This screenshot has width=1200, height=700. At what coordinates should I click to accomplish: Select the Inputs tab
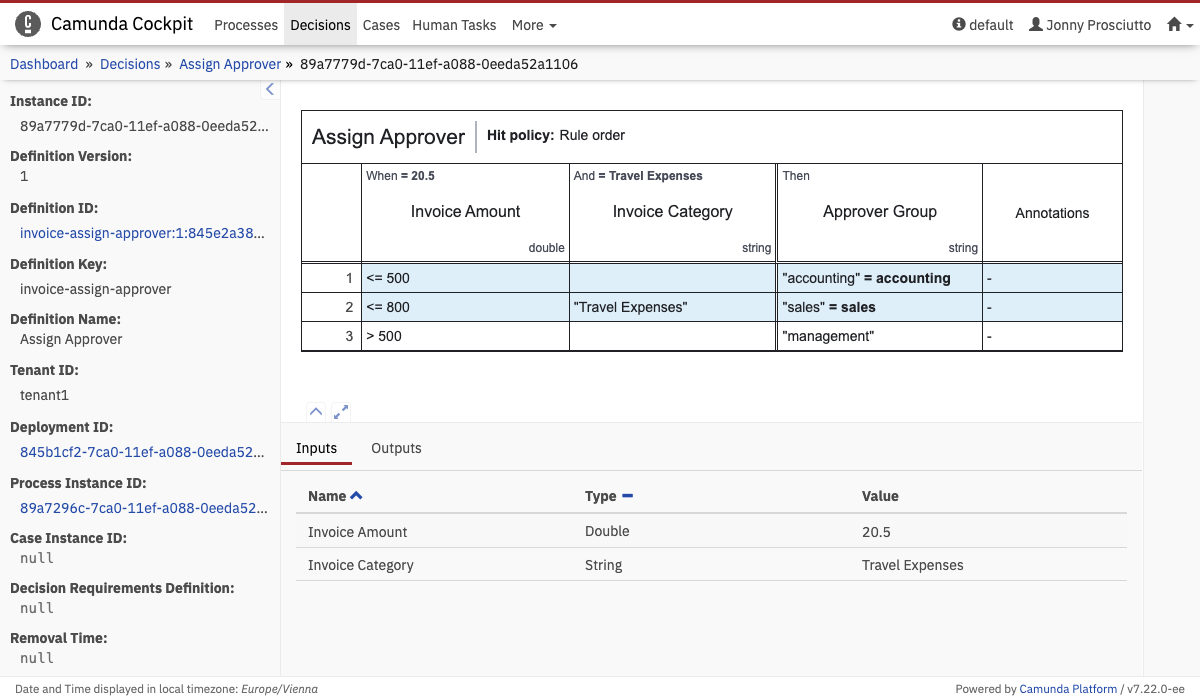click(316, 448)
